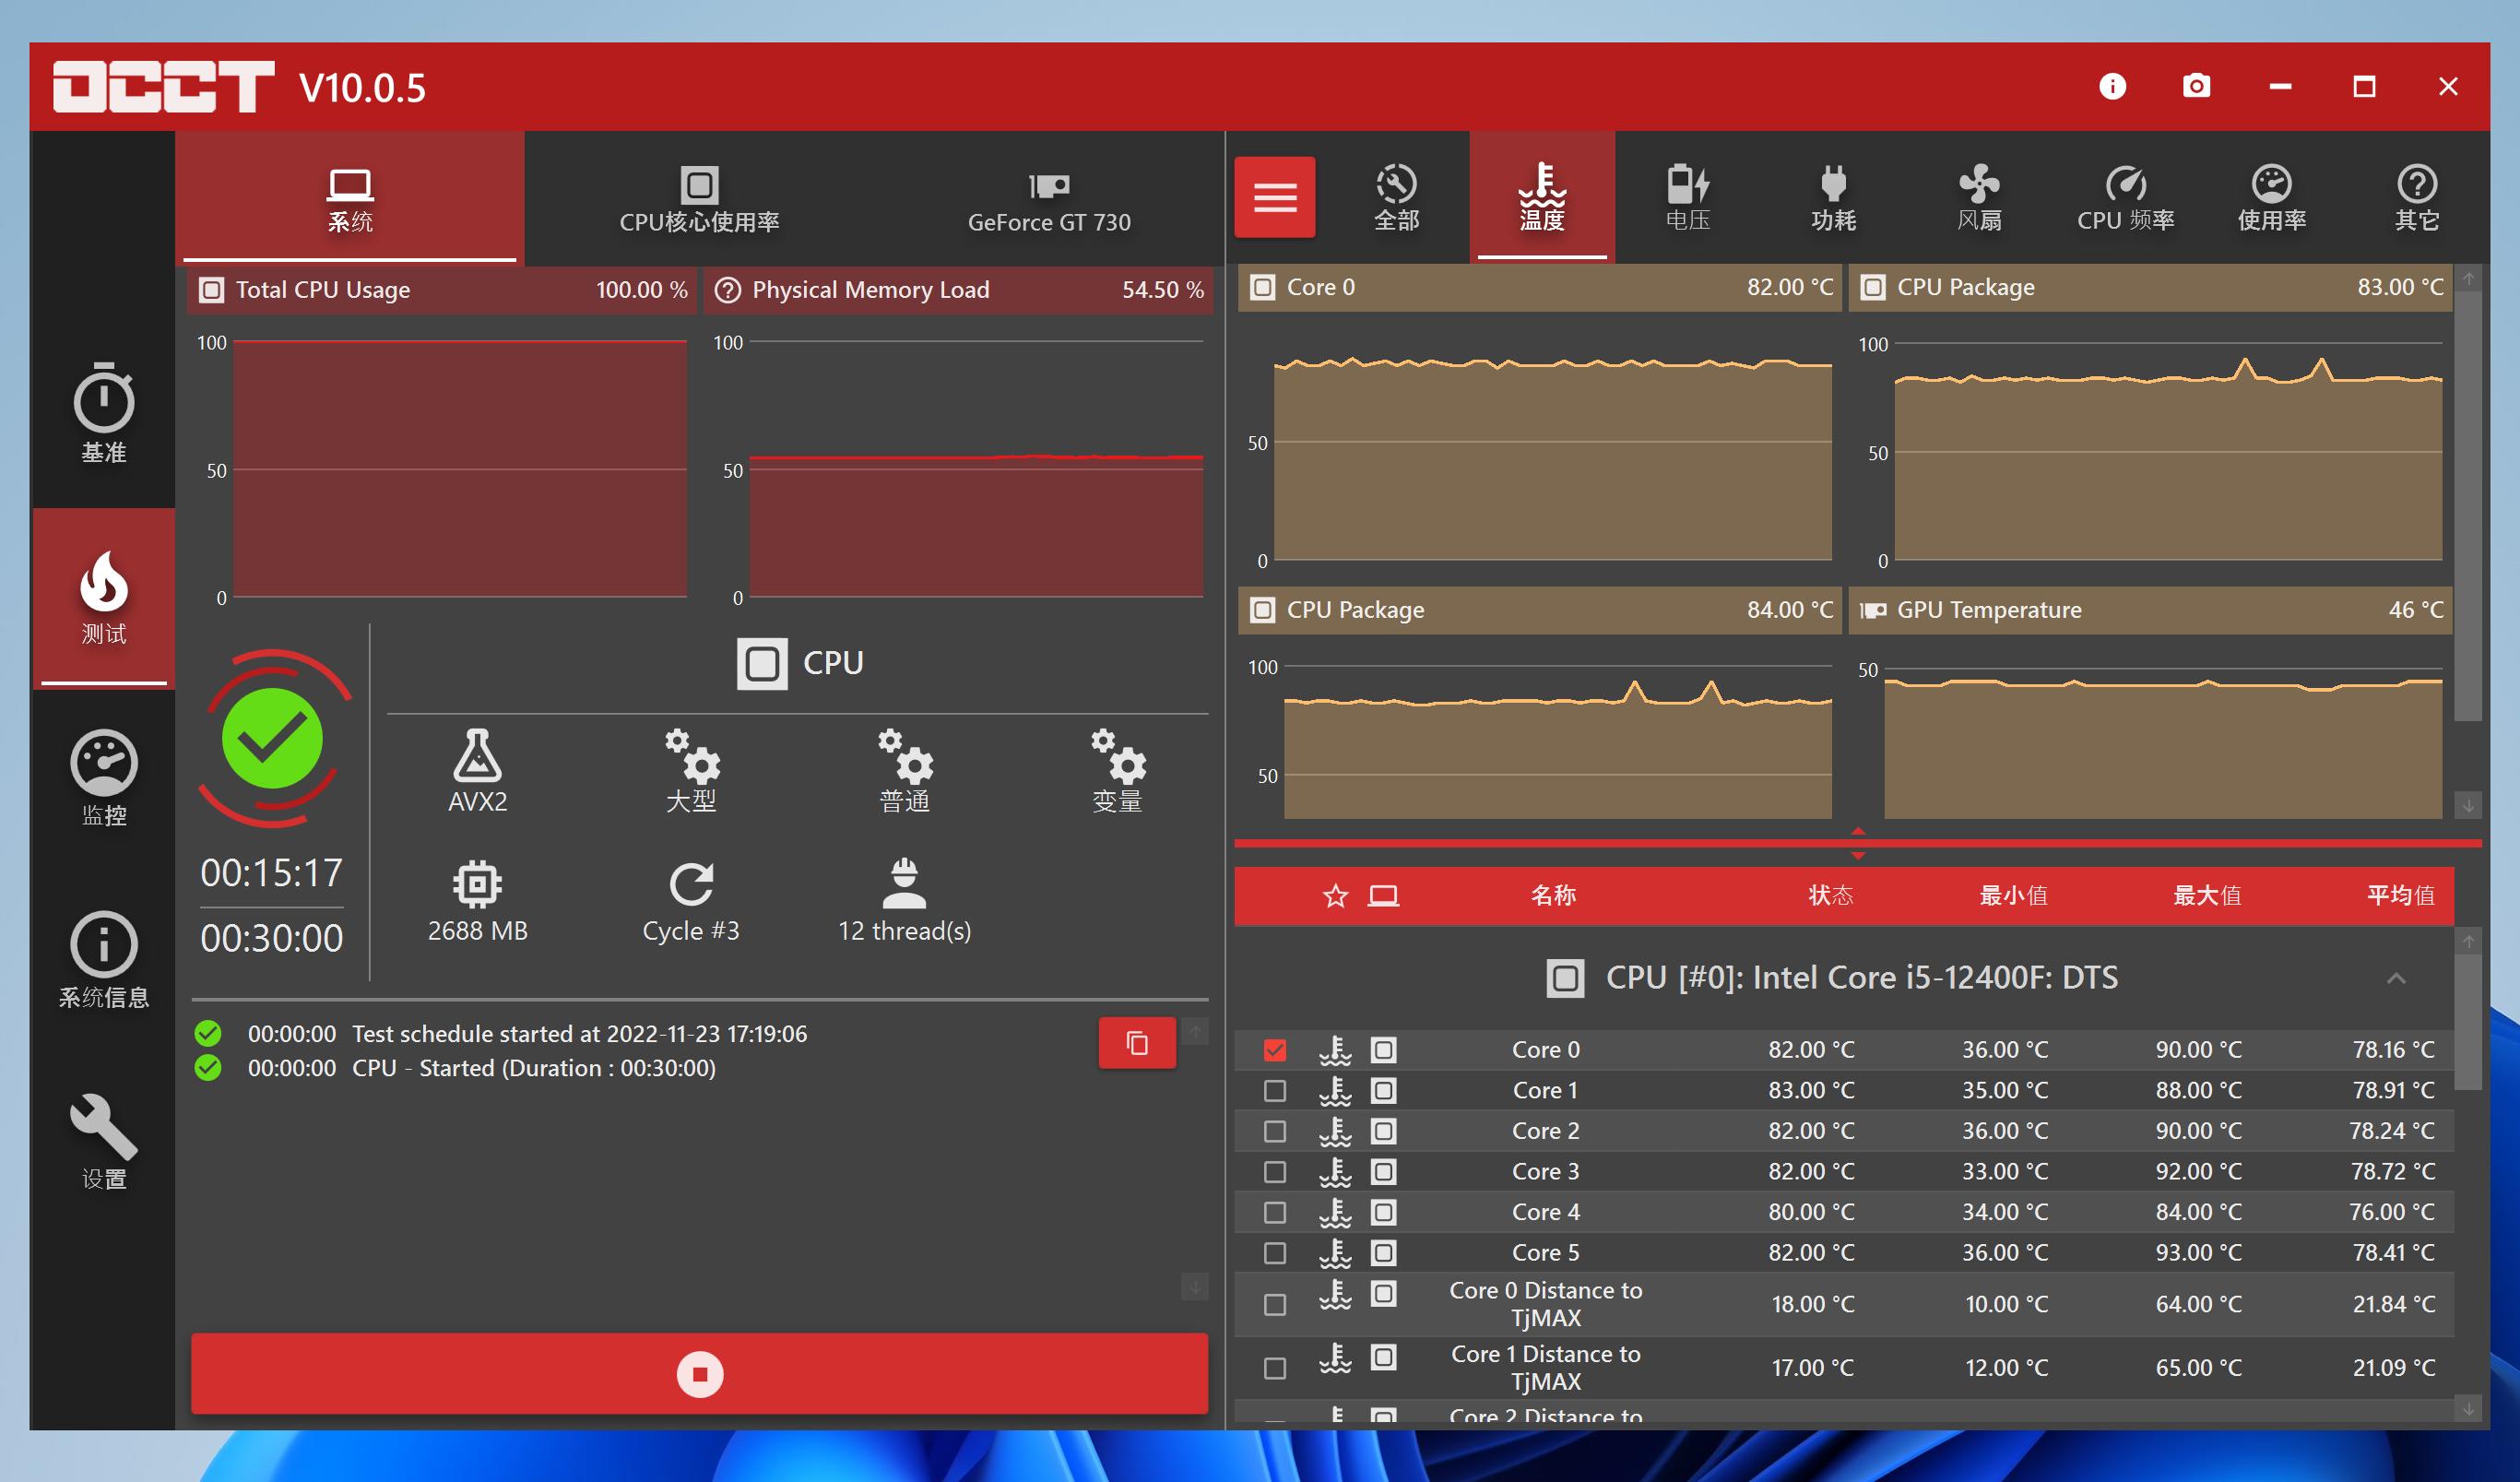Uncheck the Core 0 checkbox
The width and height of the screenshot is (2520, 1482).
click(x=1274, y=1050)
